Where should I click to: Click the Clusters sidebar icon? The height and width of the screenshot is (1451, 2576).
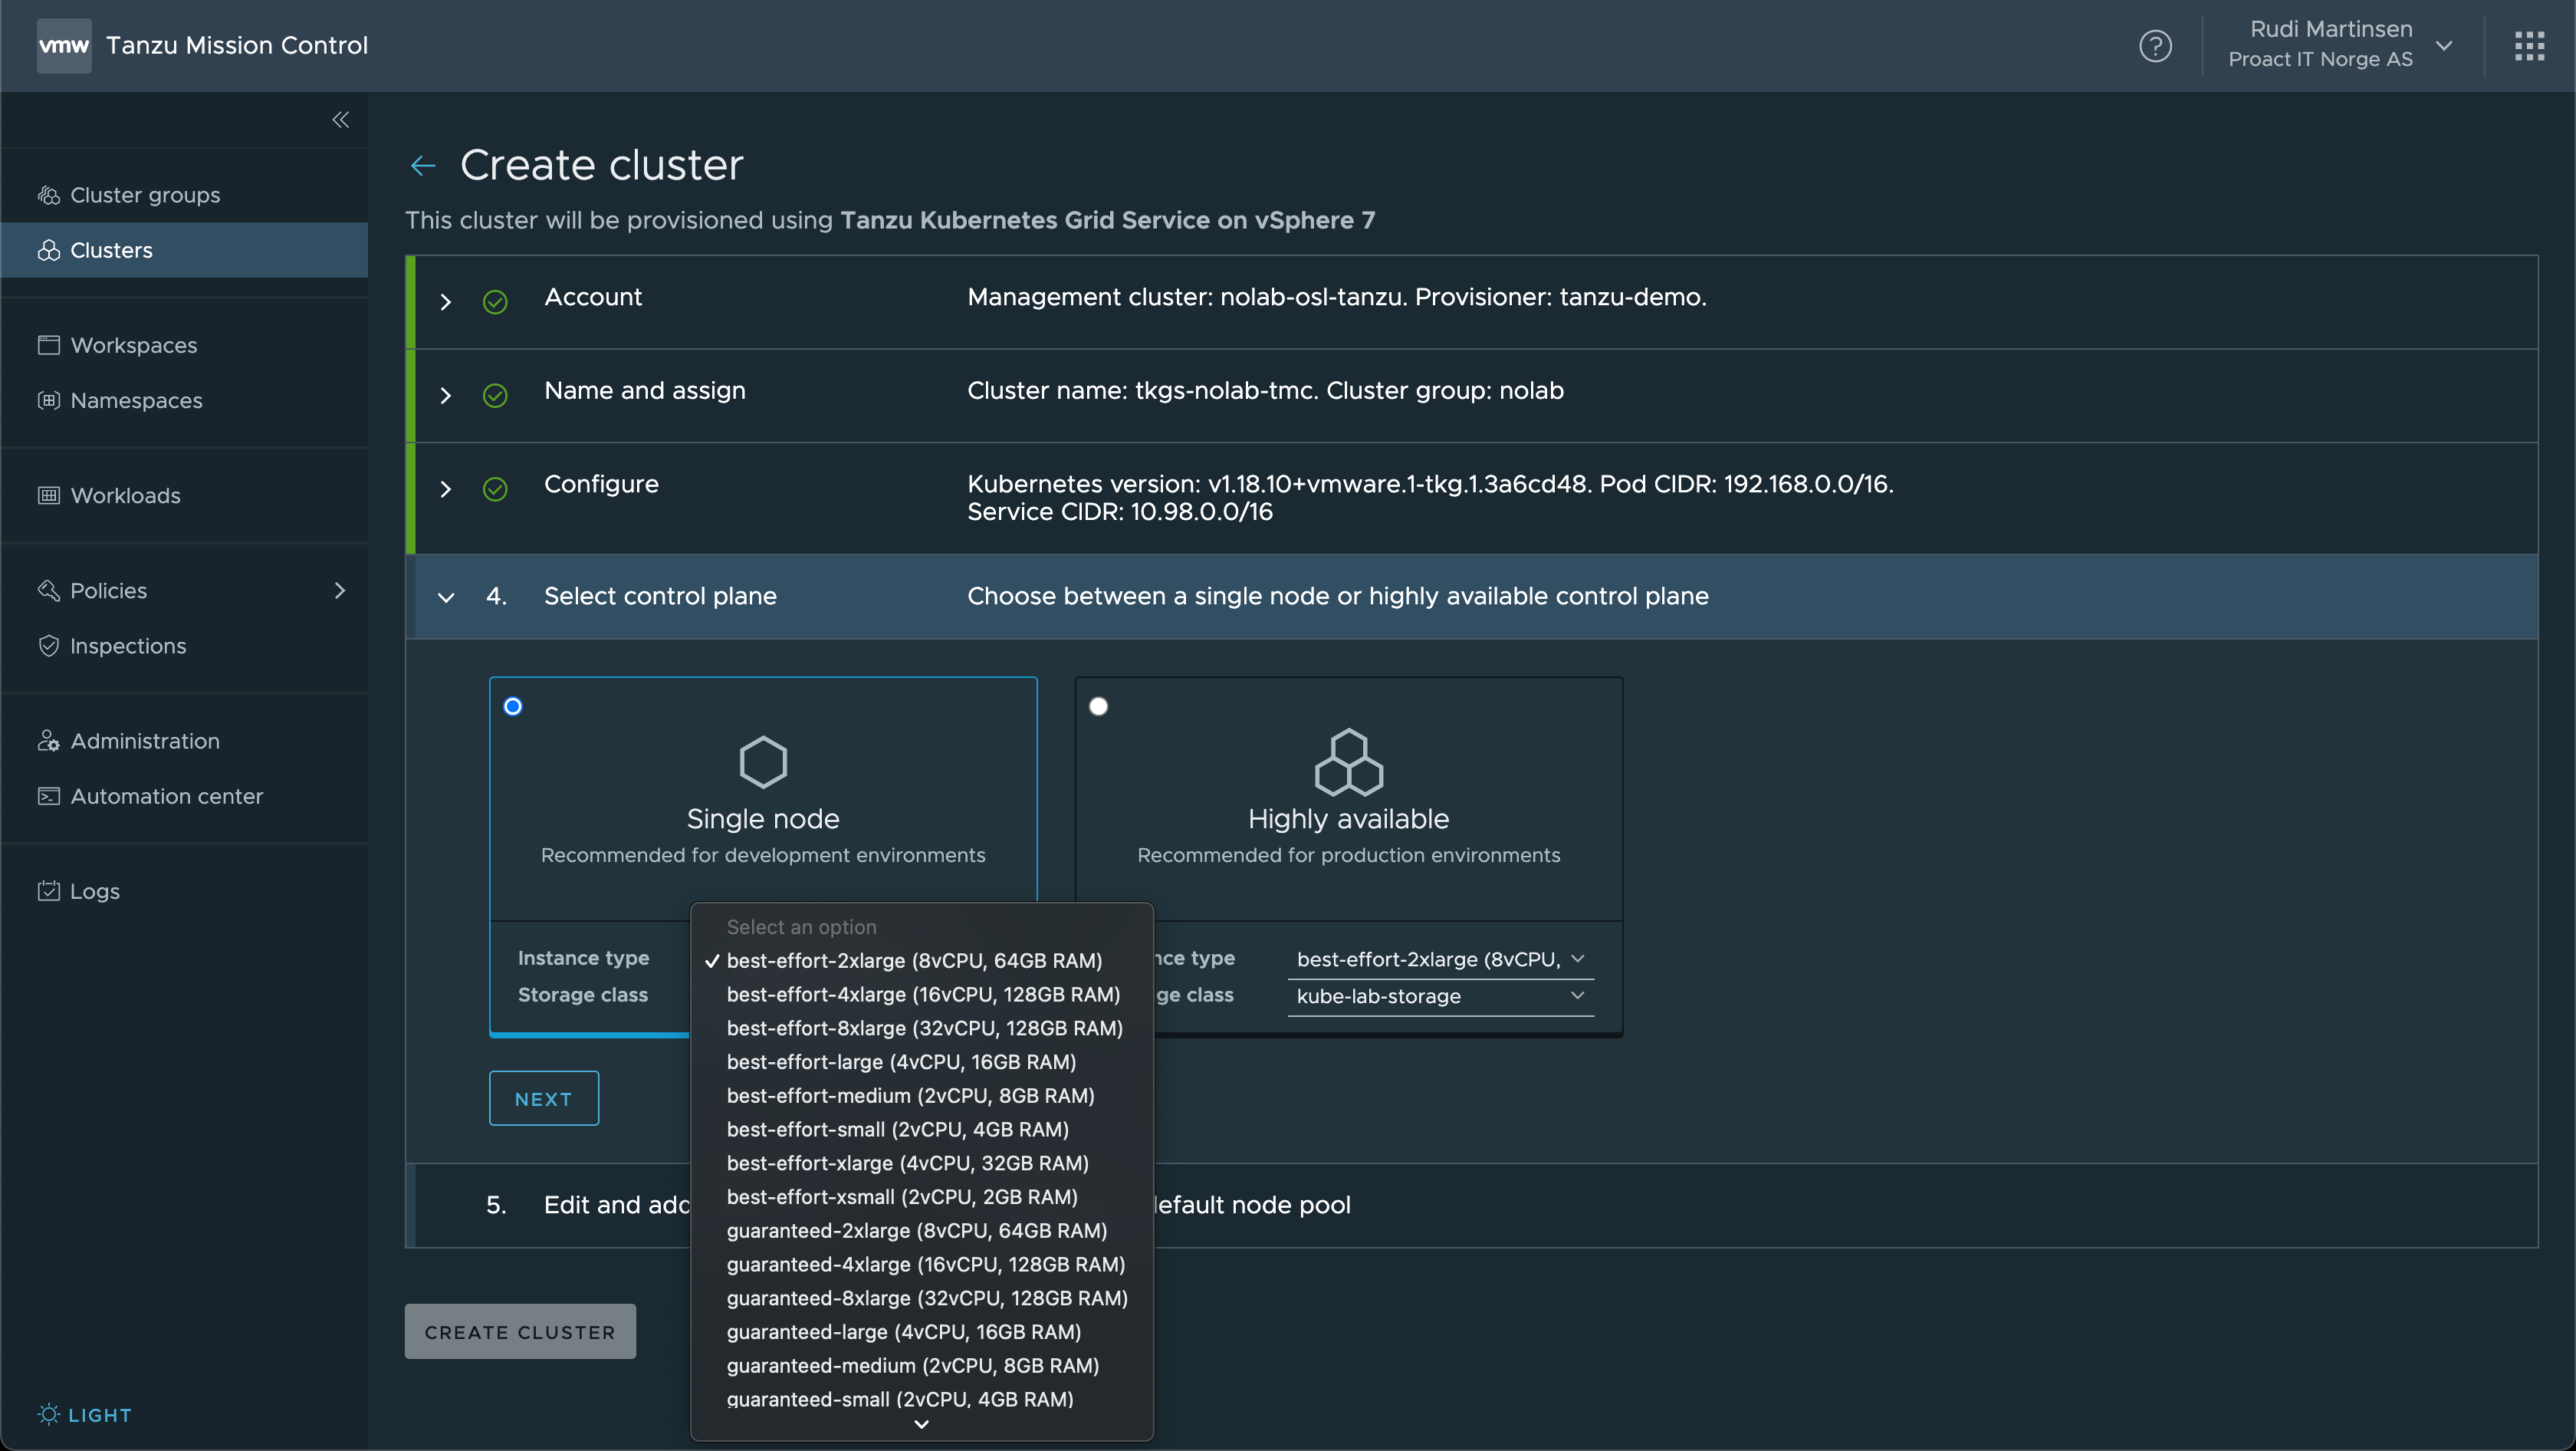pos(48,250)
